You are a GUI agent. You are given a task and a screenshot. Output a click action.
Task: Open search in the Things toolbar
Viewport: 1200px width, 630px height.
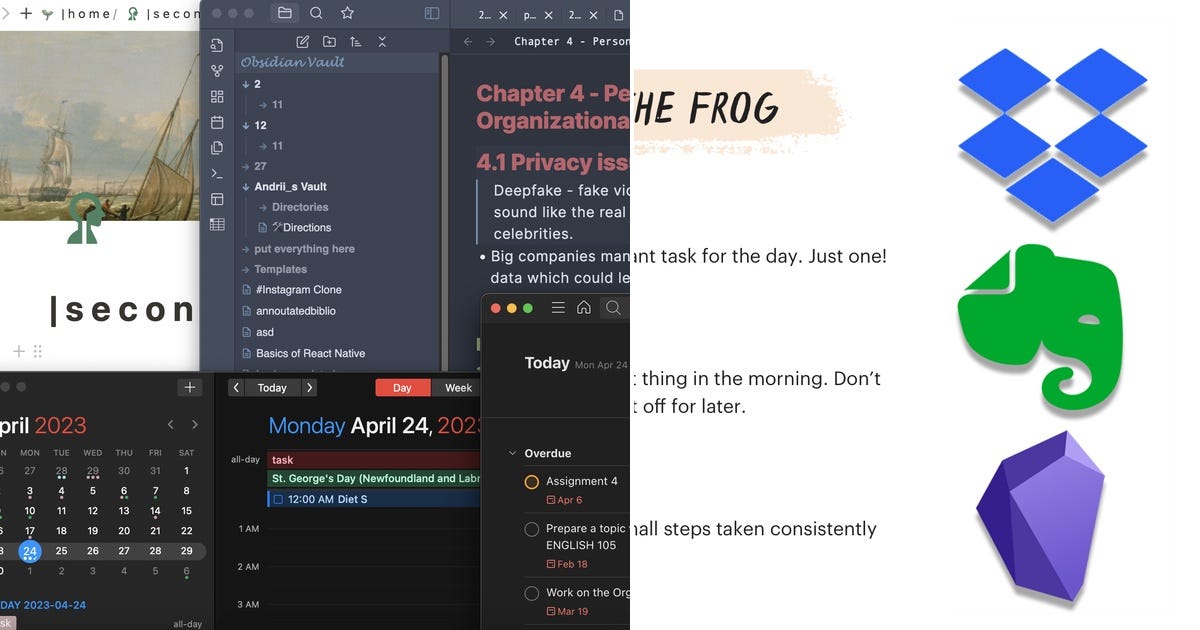pyautogui.click(x=613, y=308)
